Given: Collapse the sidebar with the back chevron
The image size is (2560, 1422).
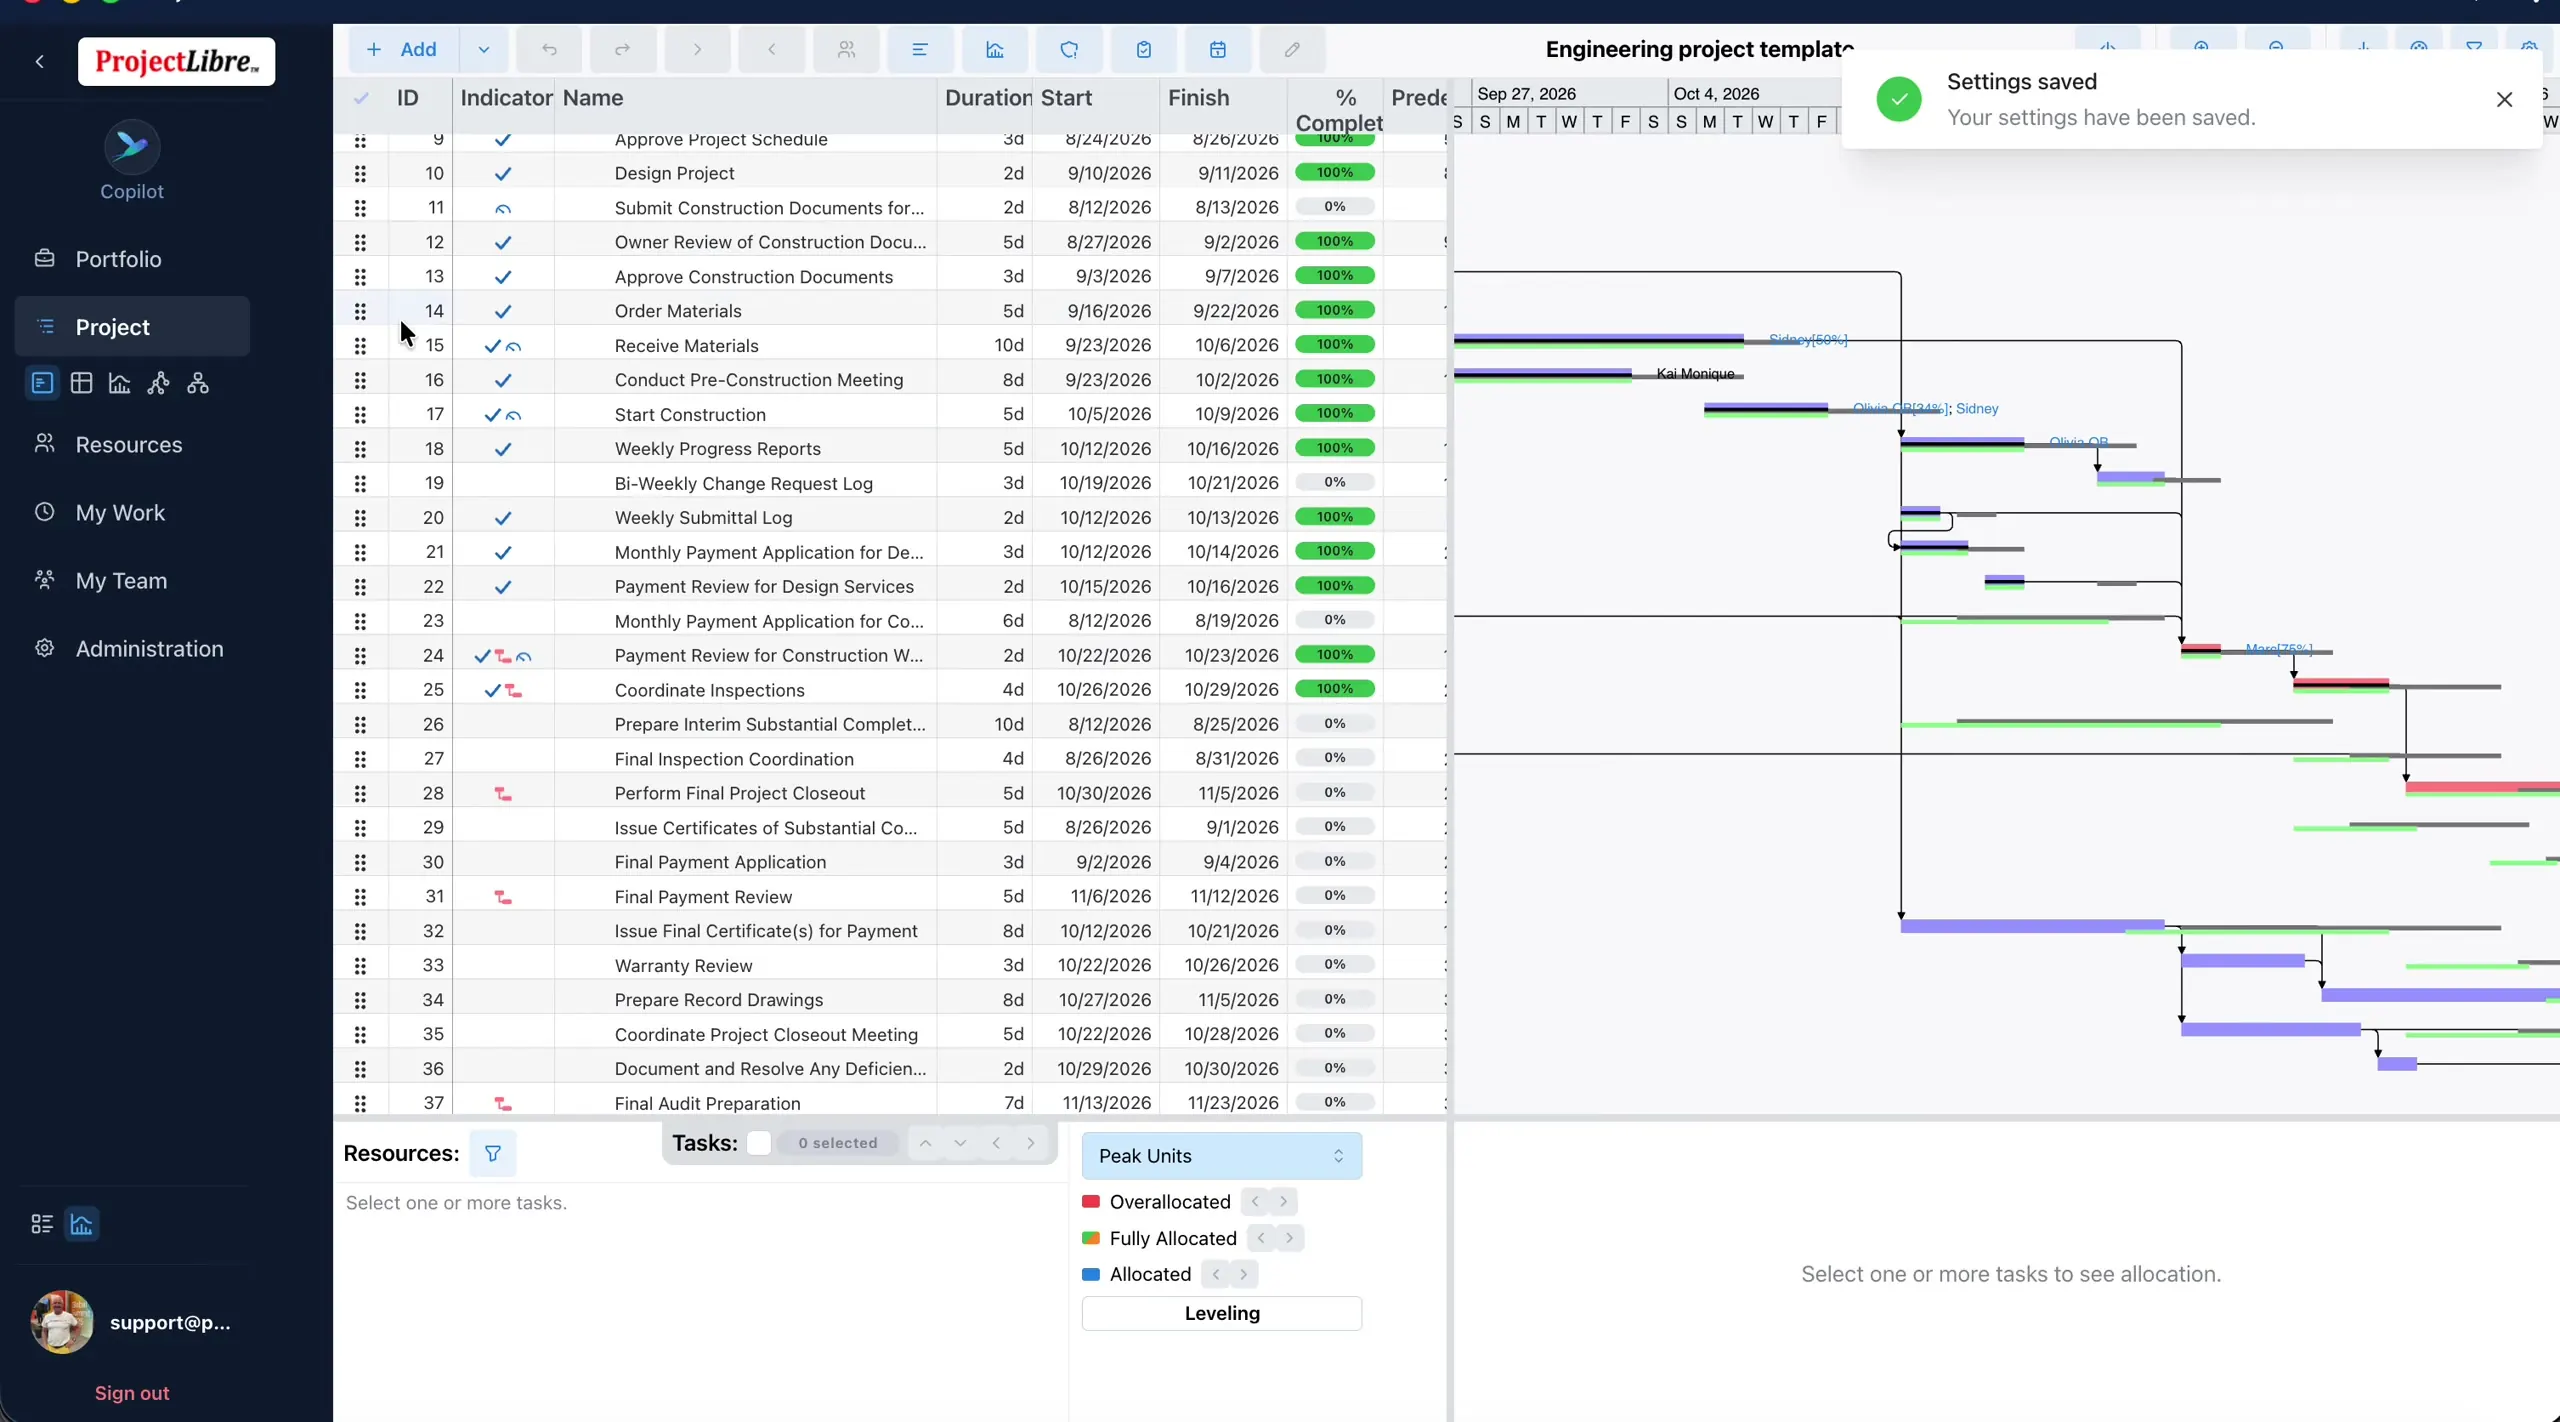Looking at the screenshot, I should click(40, 61).
